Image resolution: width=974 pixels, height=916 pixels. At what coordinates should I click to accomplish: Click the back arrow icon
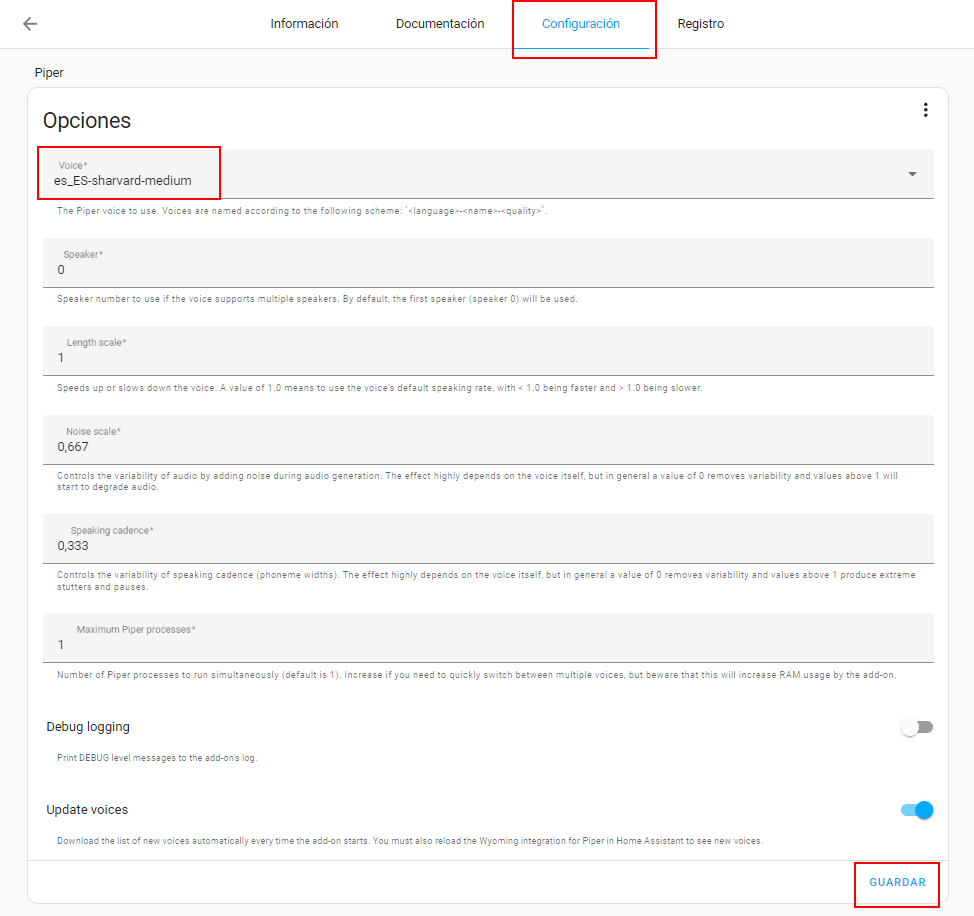(30, 24)
